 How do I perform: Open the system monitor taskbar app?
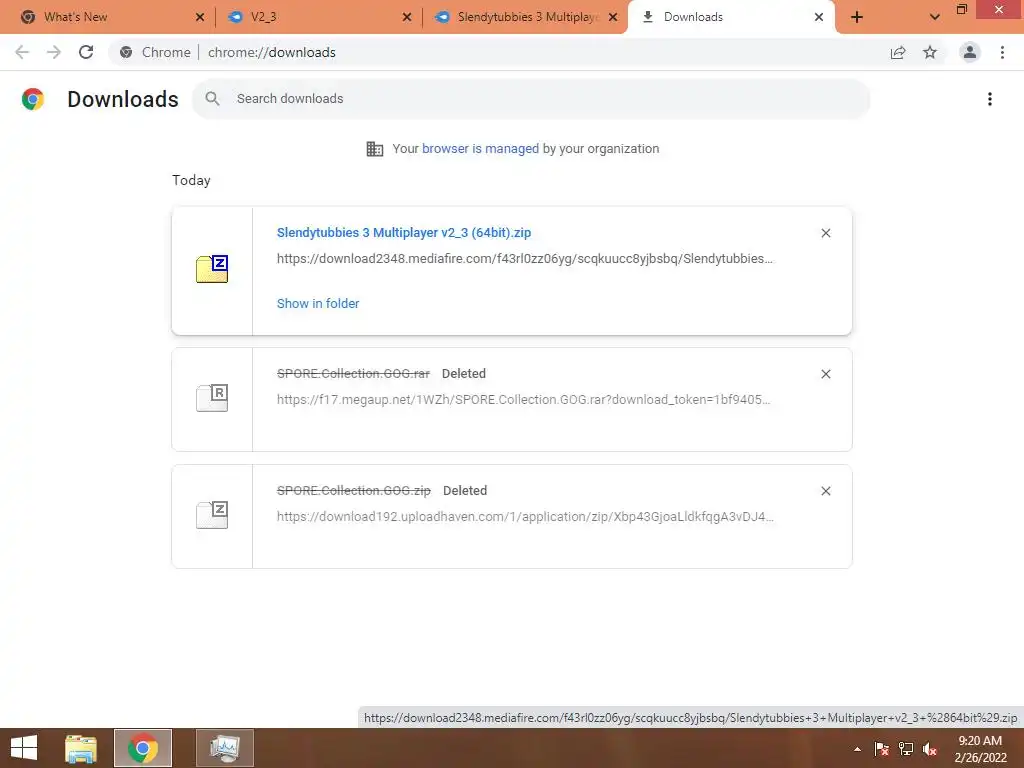(x=225, y=748)
